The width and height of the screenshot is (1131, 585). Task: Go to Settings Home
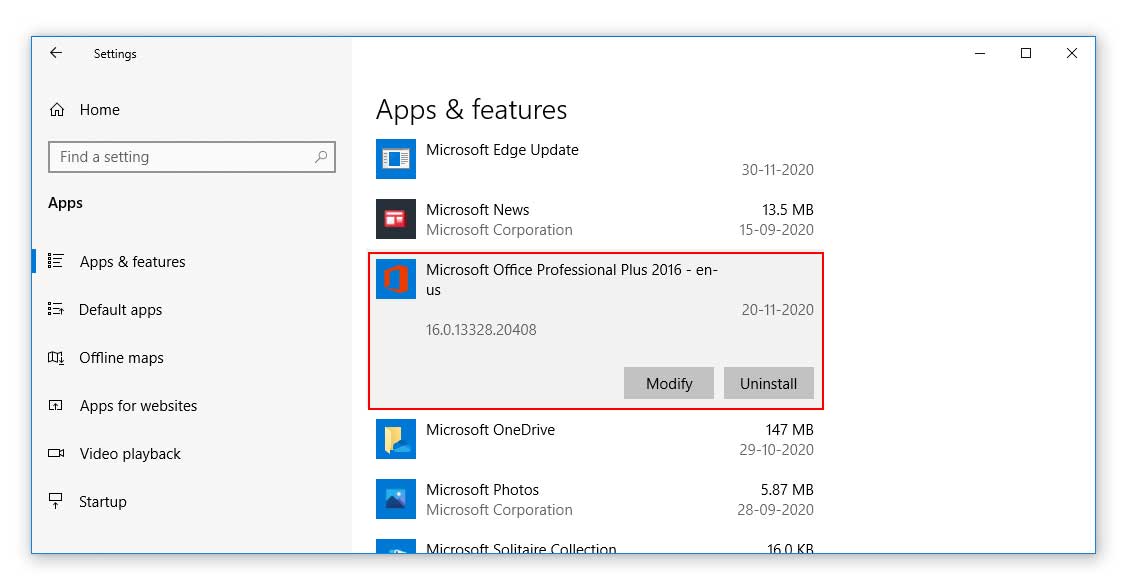coord(100,110)
